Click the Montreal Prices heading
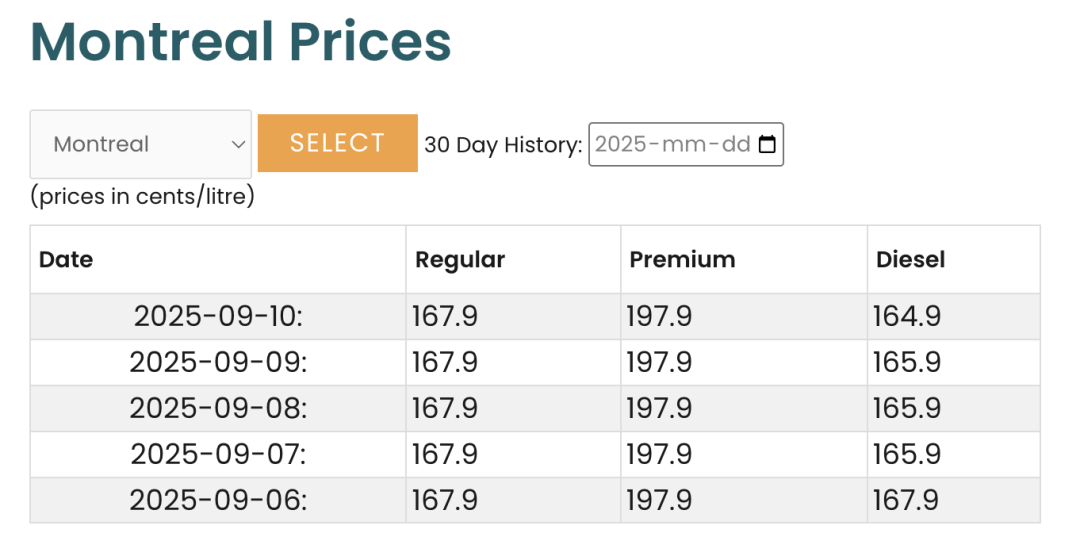This screenshot has height=560, width=1080. pyautogui.click(x=241, y=41)
